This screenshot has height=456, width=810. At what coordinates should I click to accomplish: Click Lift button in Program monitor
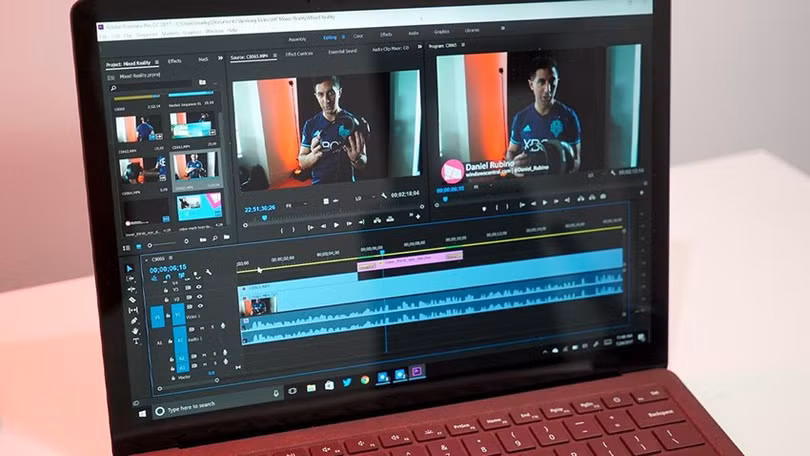click(x=580, y=198)
